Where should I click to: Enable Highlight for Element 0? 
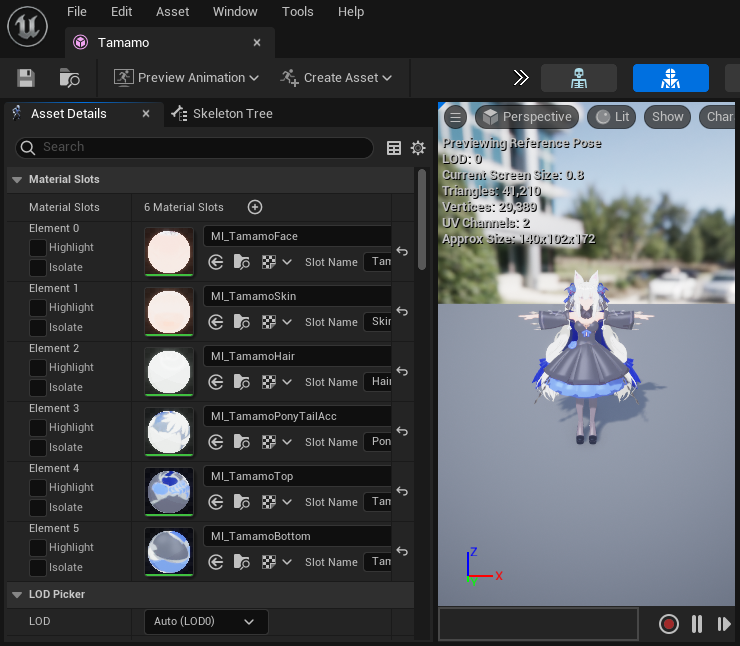tap(38, 247)
